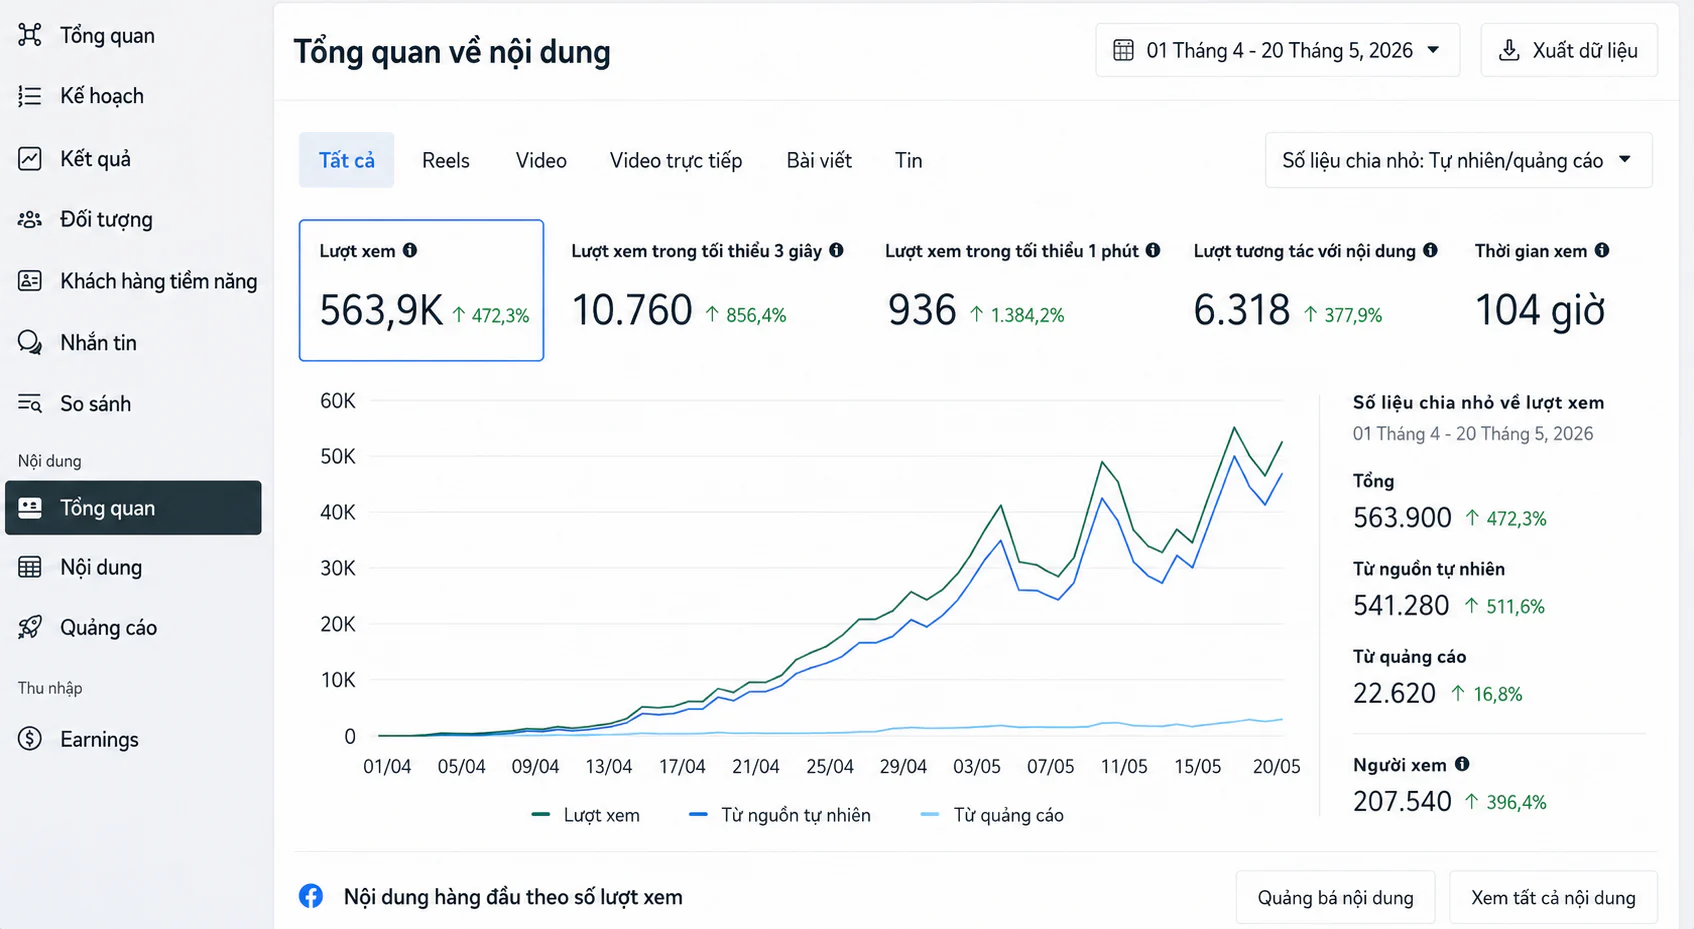Click the Quảng cáo rocket icon
The width and height of the screenshot is (1694, 929).
(x=30, y=627)
